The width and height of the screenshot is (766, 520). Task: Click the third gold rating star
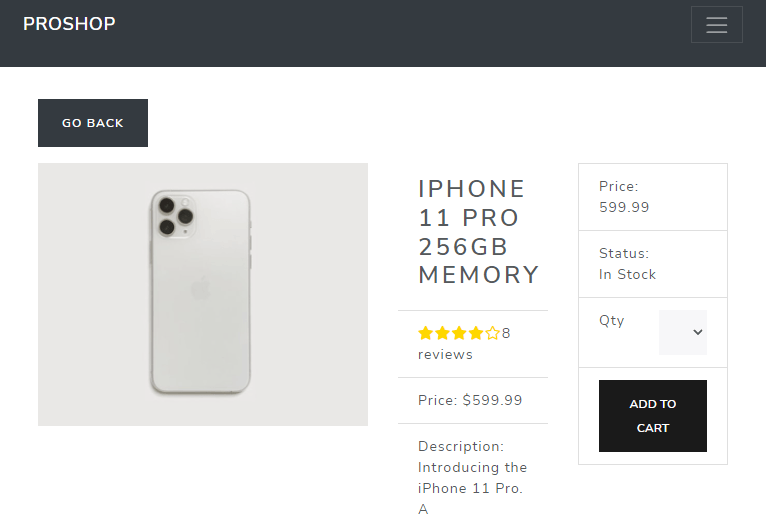point(459,334)
